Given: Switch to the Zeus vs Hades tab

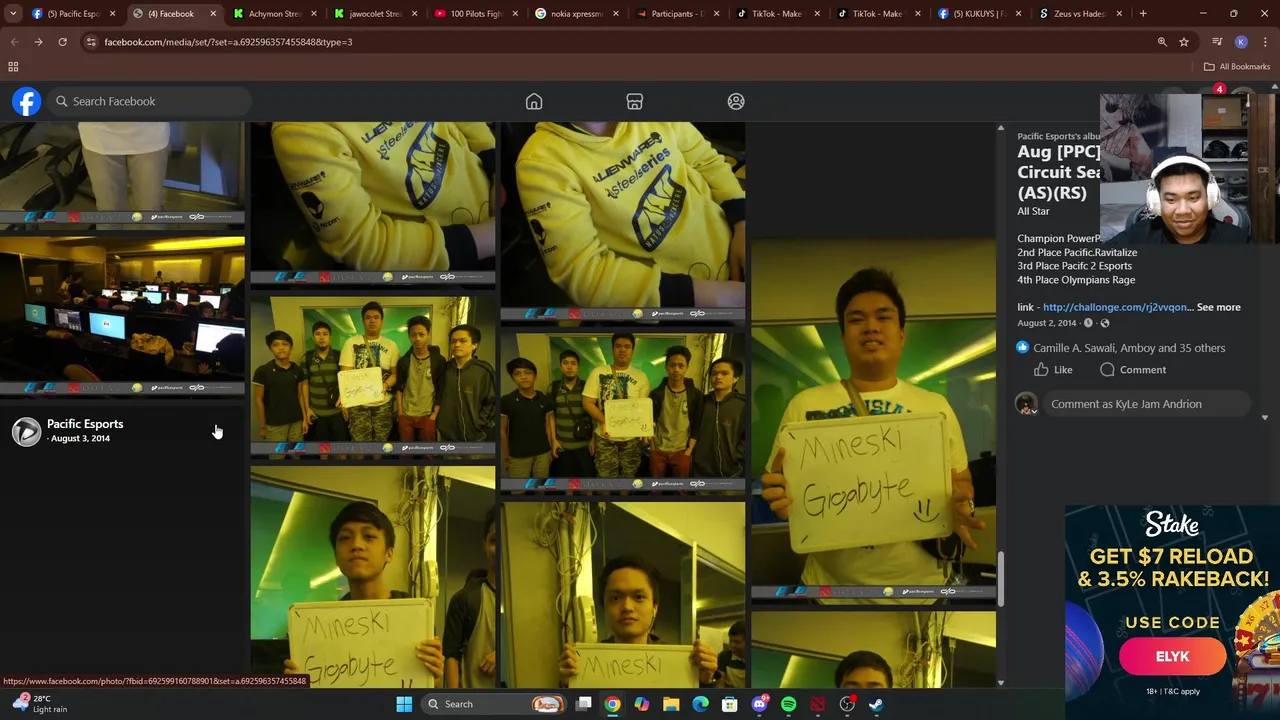Looking at the screenshot, I should [1079, 14].
